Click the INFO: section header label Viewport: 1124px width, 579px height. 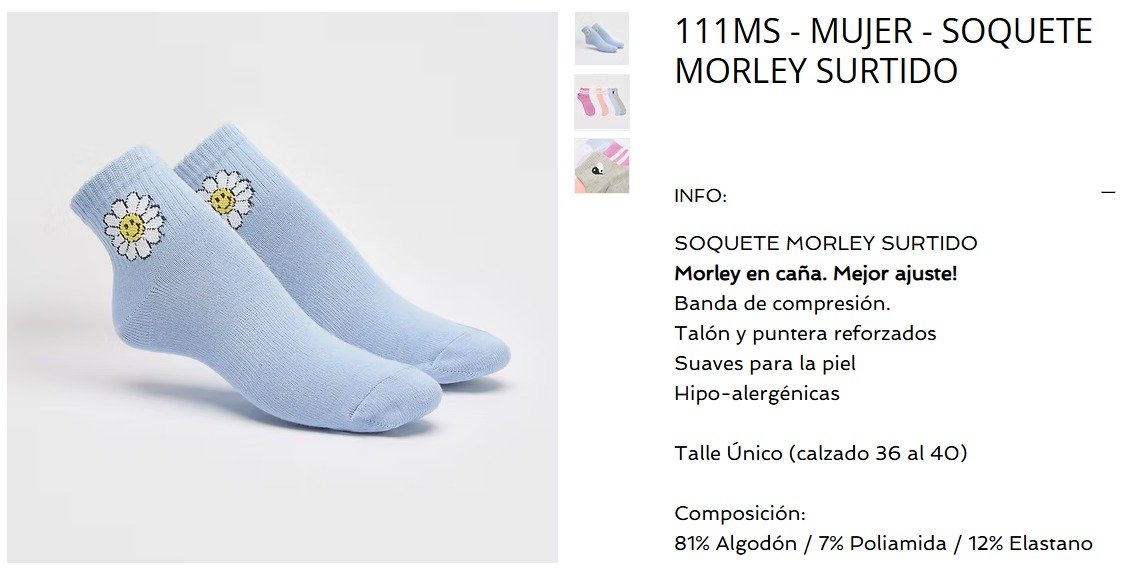click(700, 196)
